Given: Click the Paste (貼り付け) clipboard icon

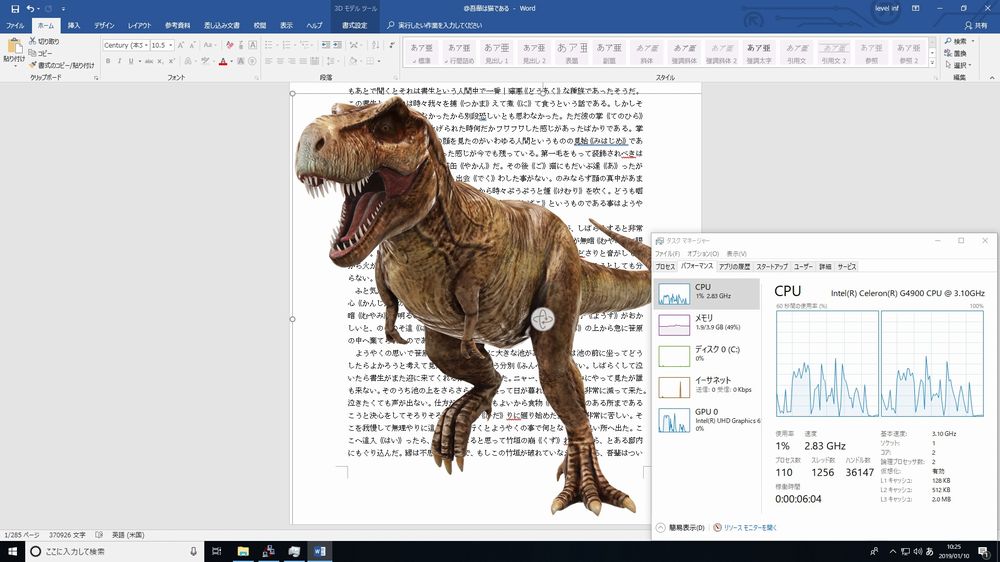Looking at the screenshot, I should point(14,48).
